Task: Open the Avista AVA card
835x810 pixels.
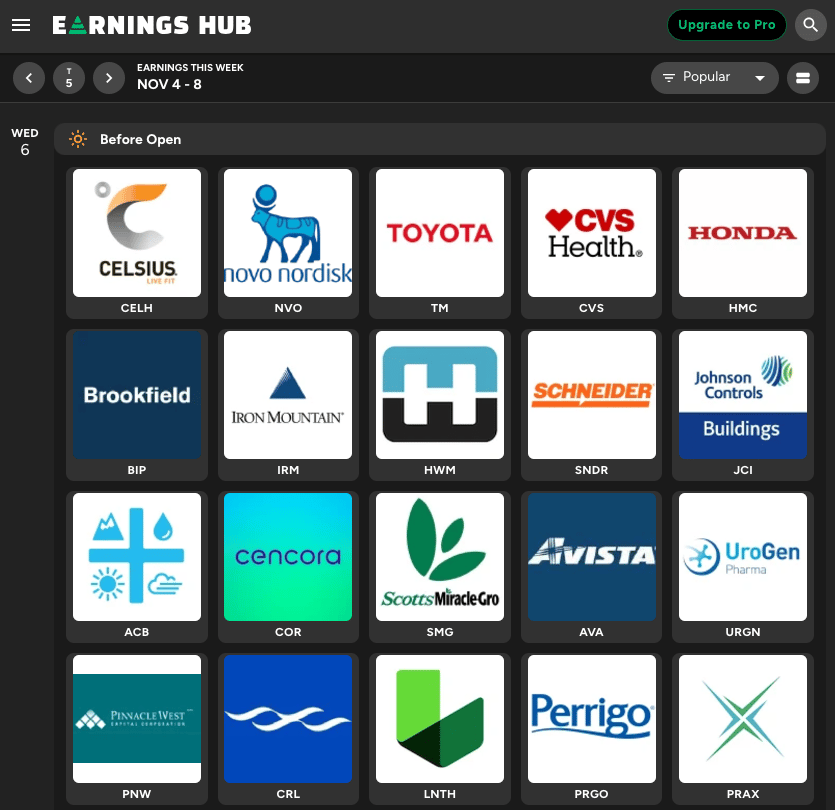Action: pos(591,567)
